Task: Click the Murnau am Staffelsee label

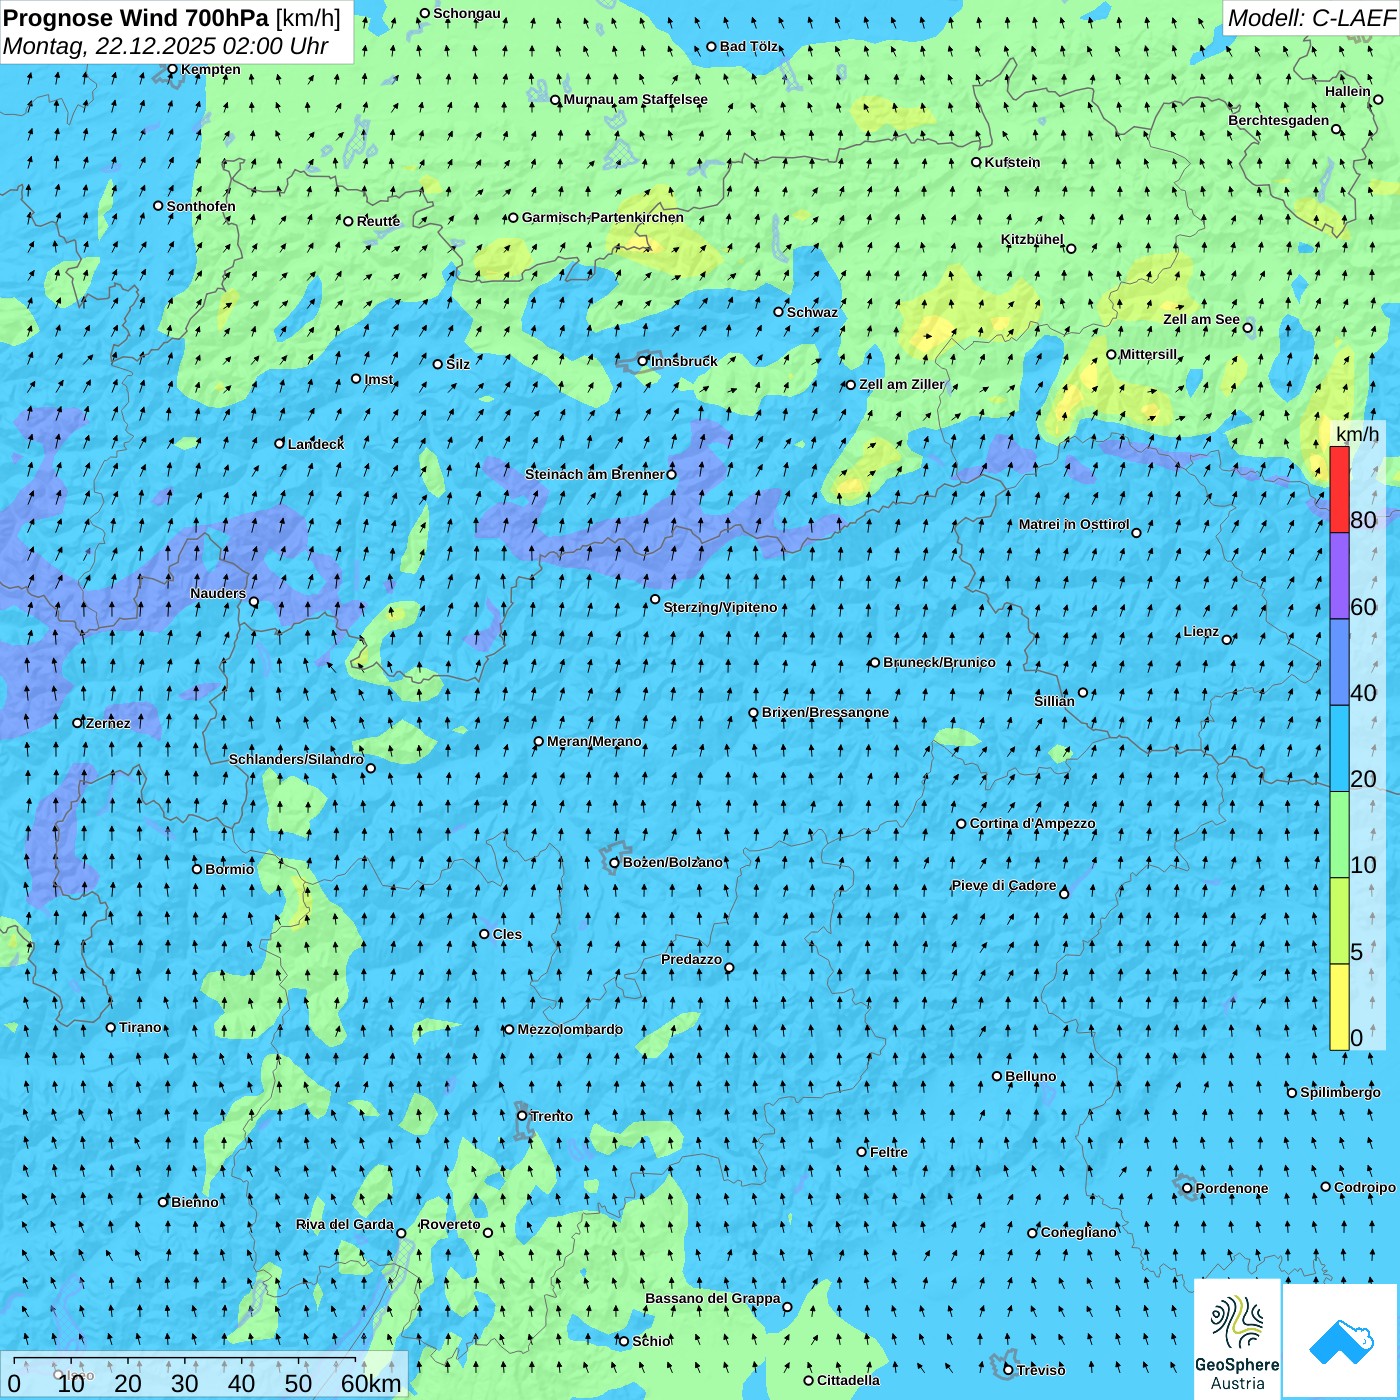Action: click(x=636, y=99)
